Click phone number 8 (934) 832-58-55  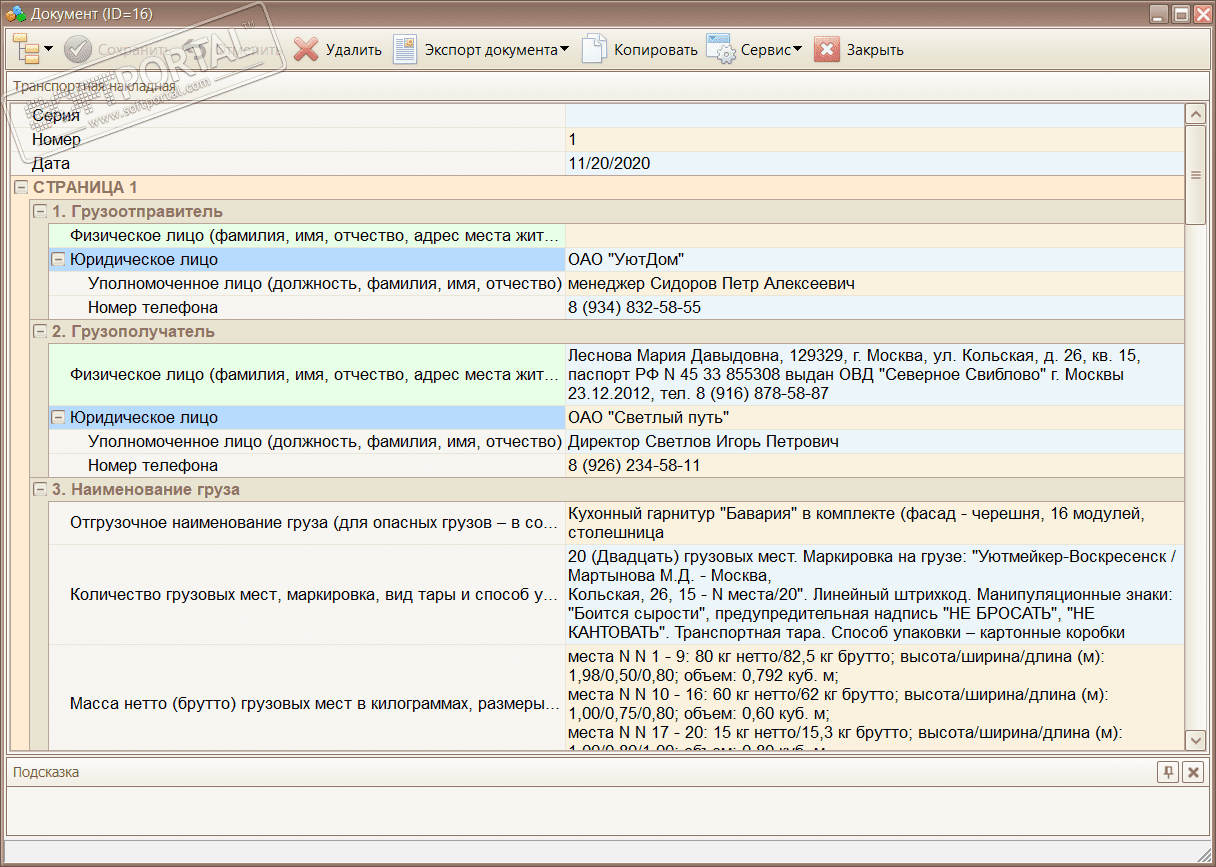coord(634,307)
